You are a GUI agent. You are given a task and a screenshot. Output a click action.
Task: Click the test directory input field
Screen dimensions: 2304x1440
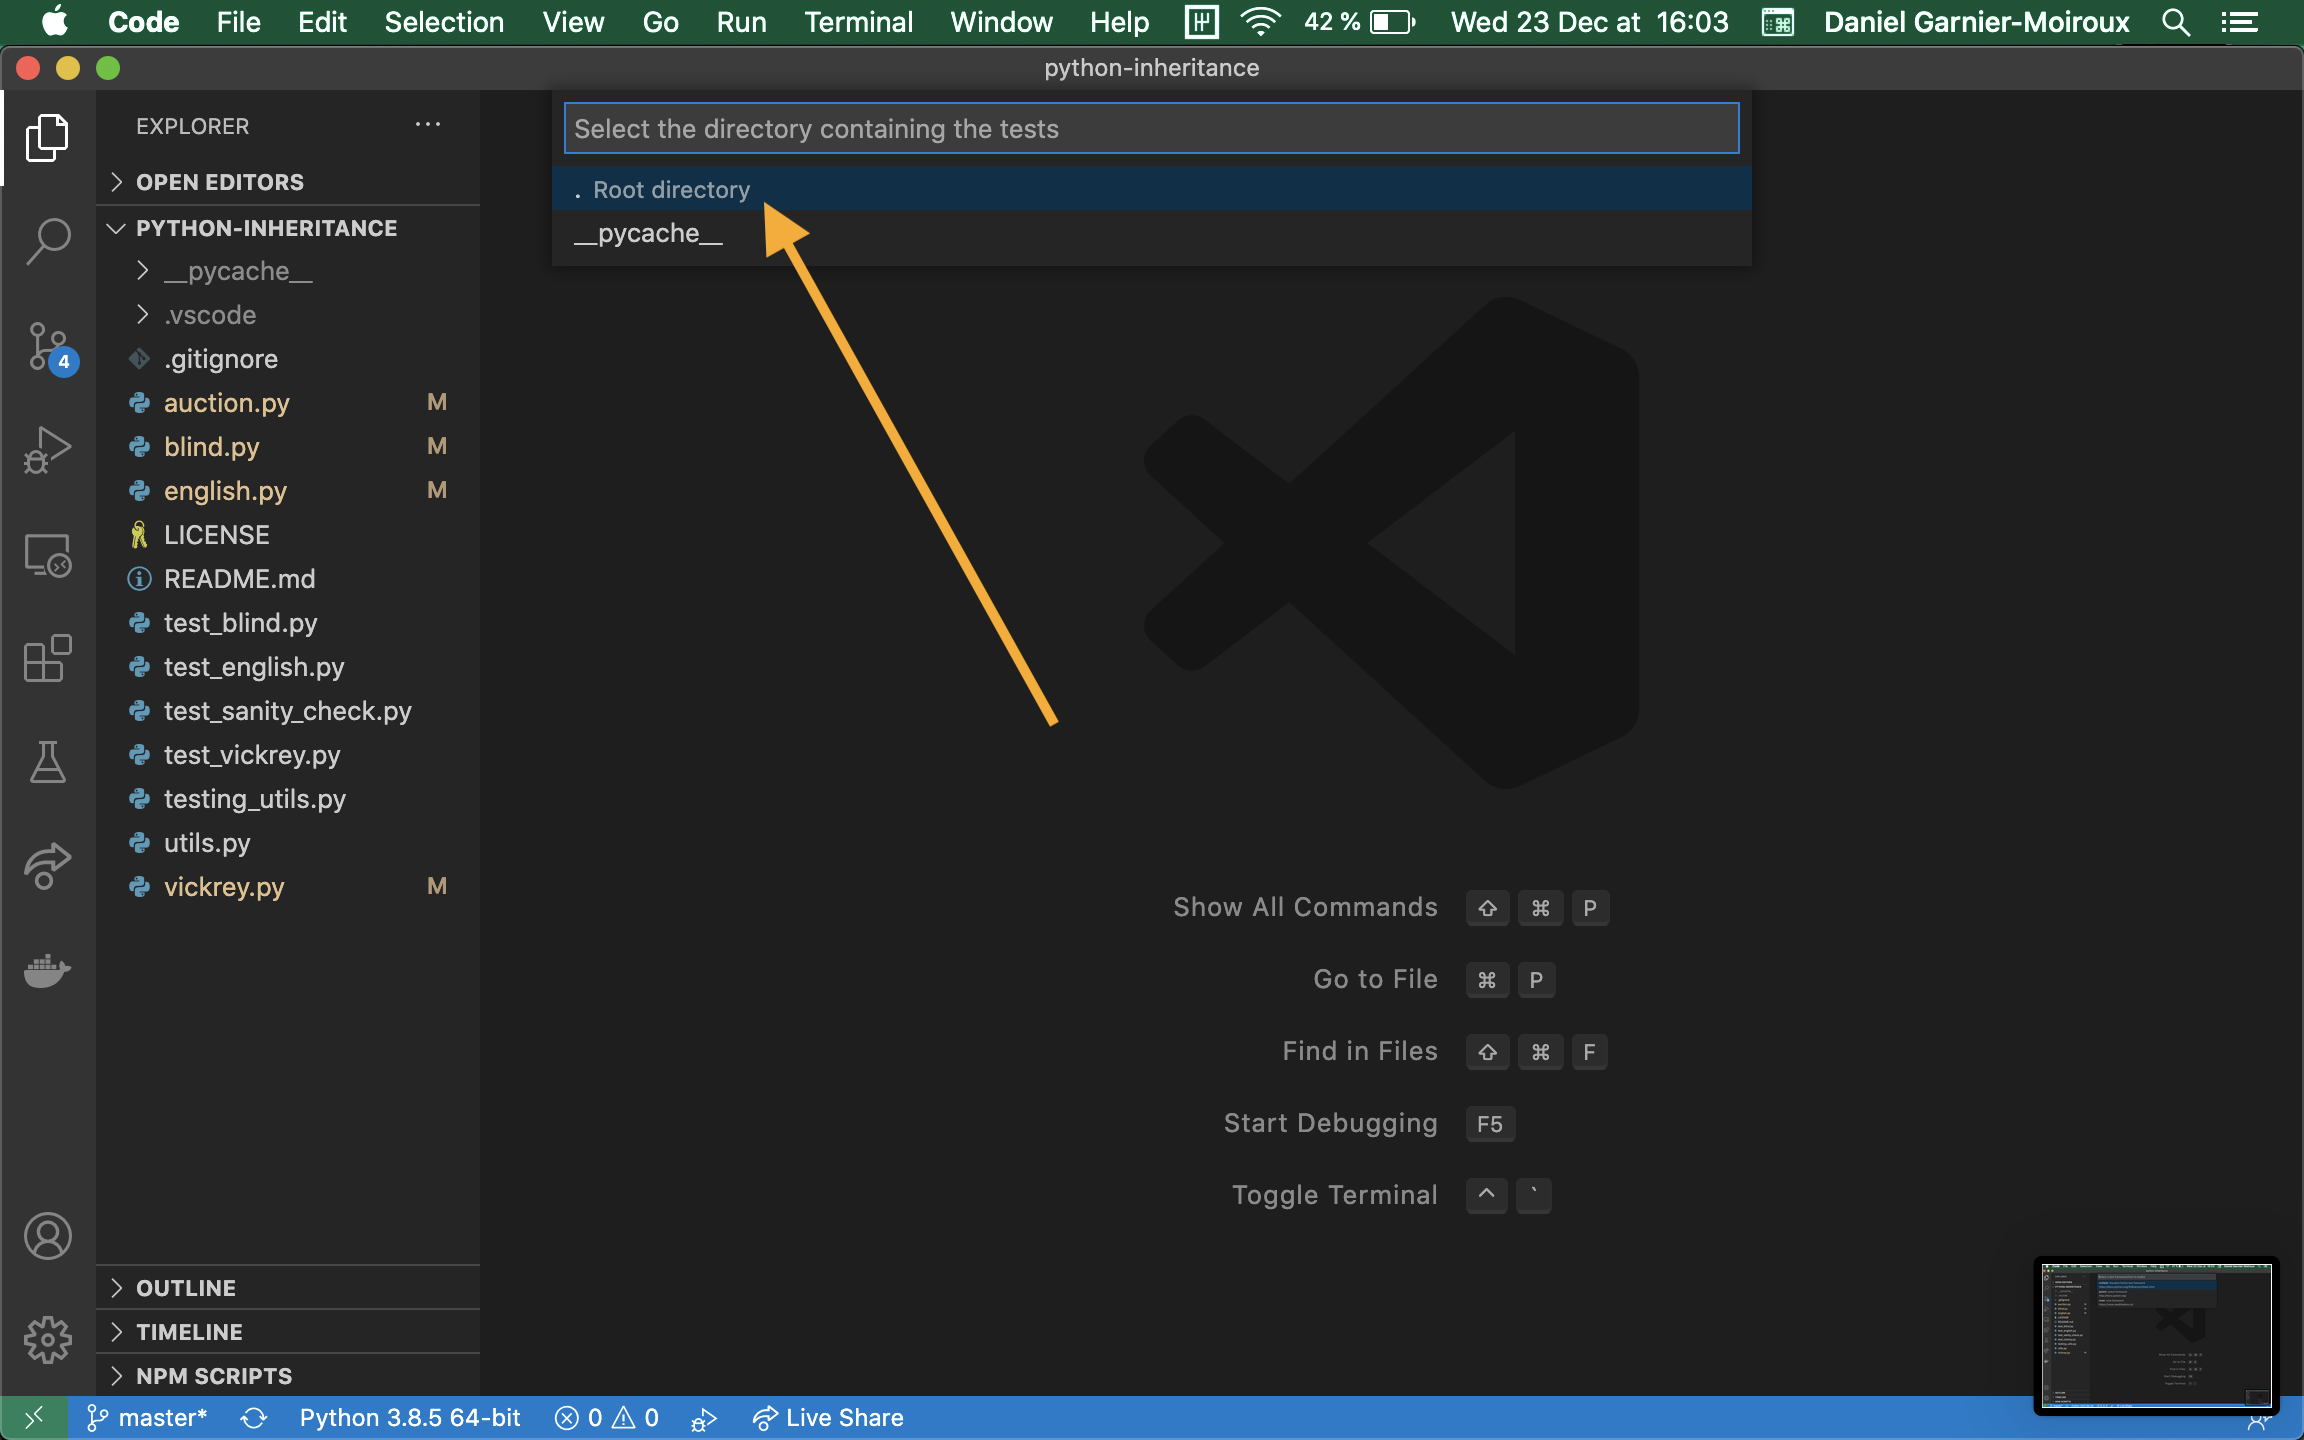coord(1150,129)
